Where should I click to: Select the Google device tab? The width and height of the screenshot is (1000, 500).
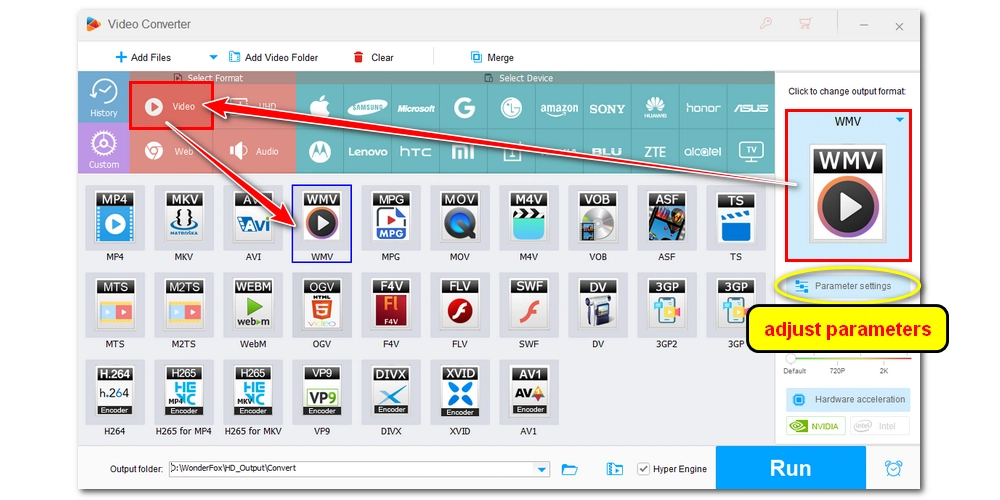[x=464, y=108]
